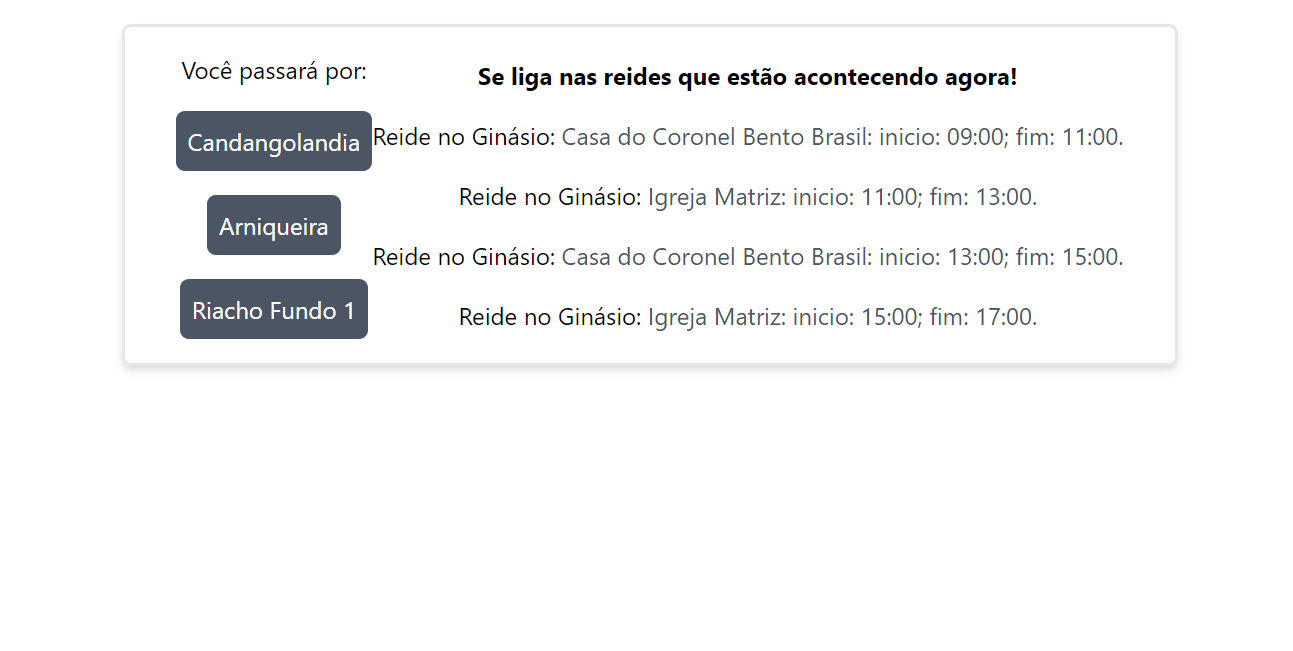Screen dimensions: 1293x651
Task: Click the bottom 'Reide no Ginásio' label
Action: (x=548, y=317)
